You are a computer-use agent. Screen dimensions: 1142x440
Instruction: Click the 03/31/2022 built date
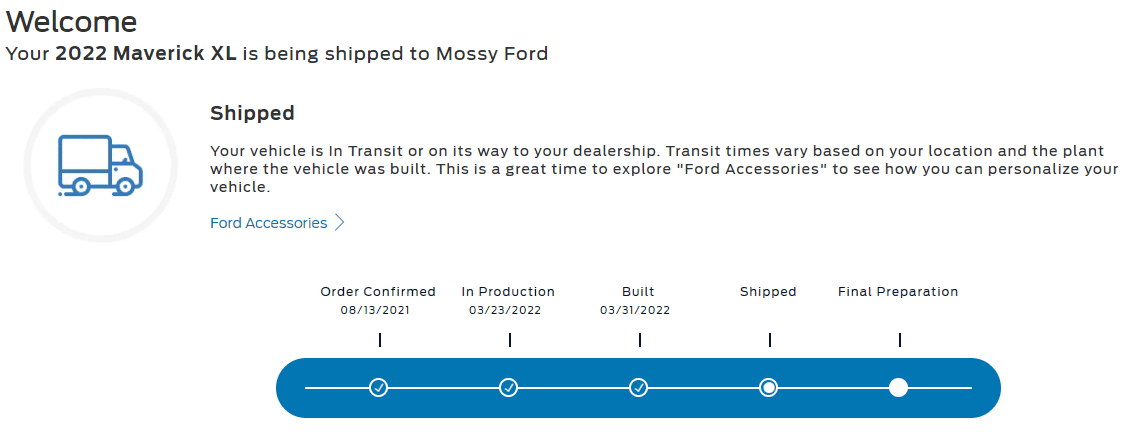(635, 310)
